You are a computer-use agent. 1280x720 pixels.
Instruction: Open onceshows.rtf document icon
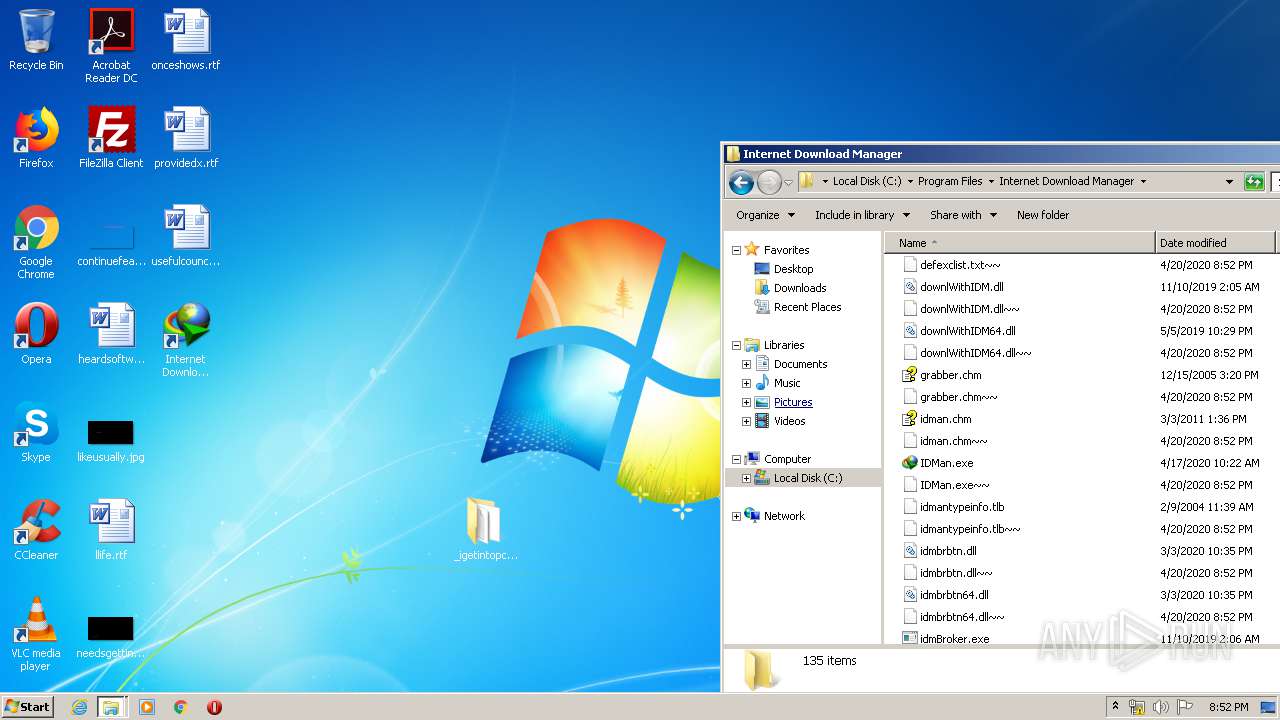[x=186, y=40]
